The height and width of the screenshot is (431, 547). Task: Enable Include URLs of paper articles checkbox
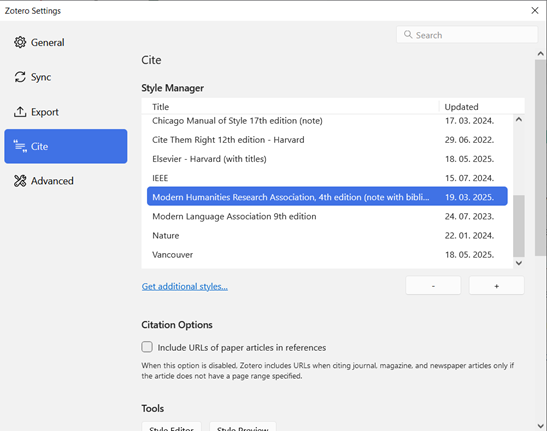click(147, 347)
